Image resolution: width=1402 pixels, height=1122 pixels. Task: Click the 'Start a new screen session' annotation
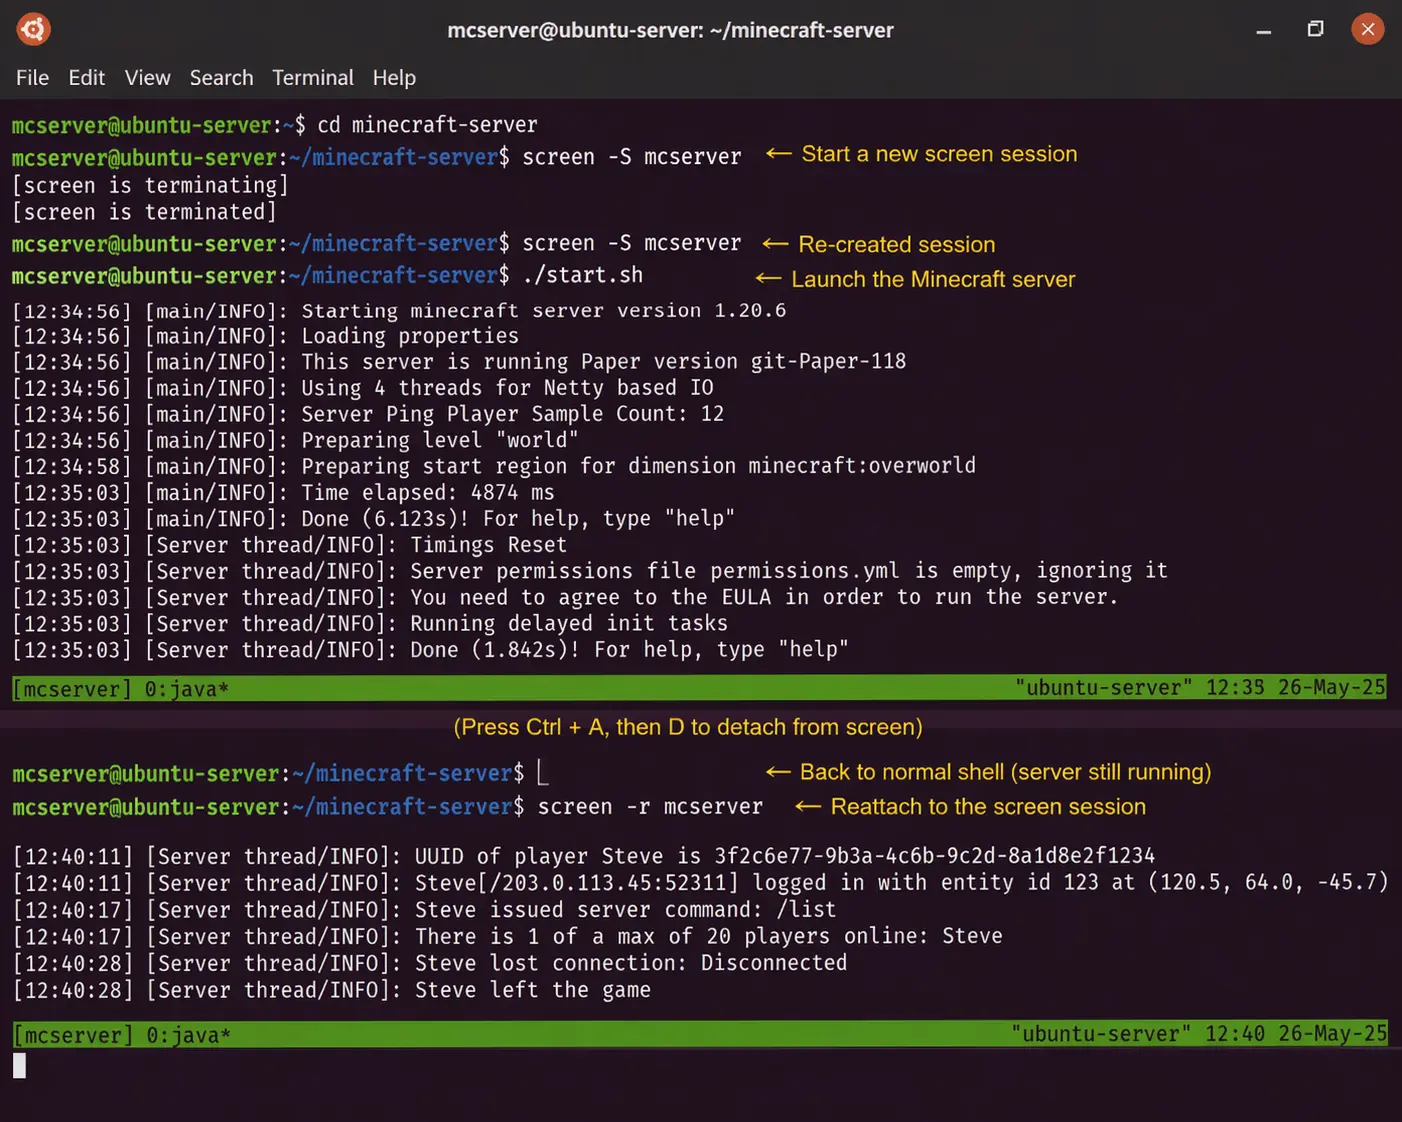[938, 154]
